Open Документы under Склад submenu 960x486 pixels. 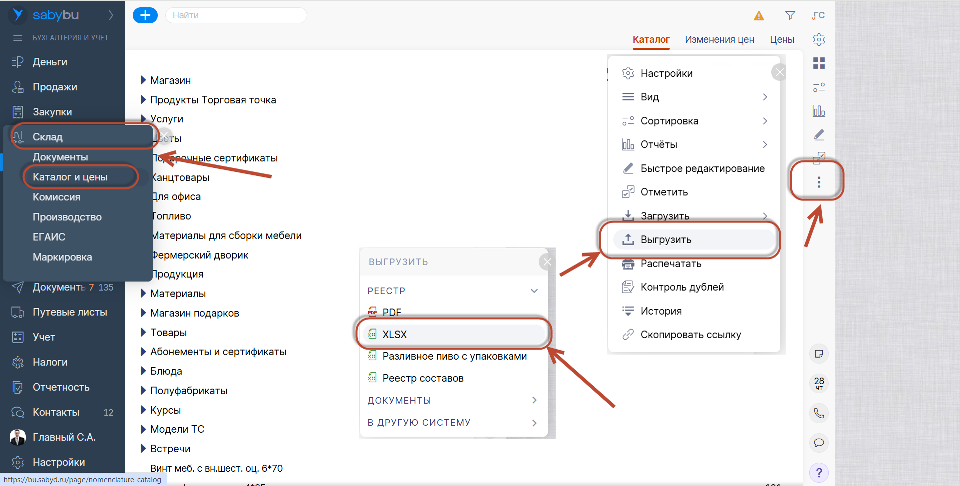60,157
